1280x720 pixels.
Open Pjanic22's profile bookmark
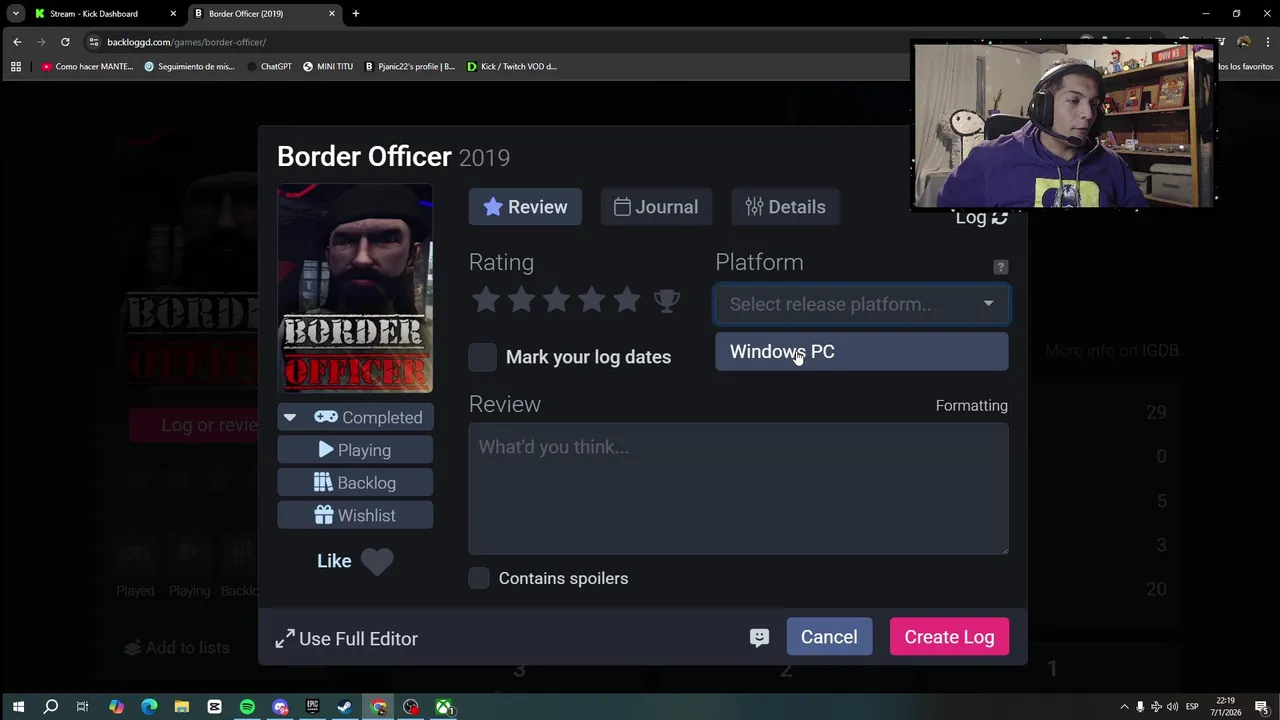pyautogui.click(x=409, y=67)
